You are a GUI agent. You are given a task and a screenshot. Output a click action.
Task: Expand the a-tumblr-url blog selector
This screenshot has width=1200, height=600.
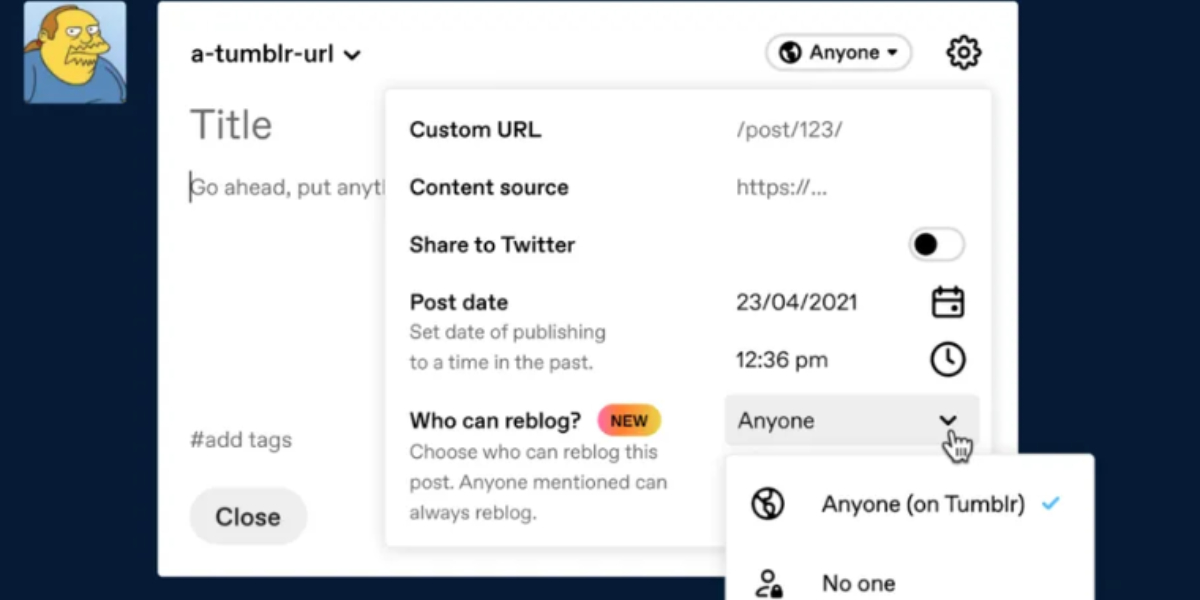pos(275,55)
